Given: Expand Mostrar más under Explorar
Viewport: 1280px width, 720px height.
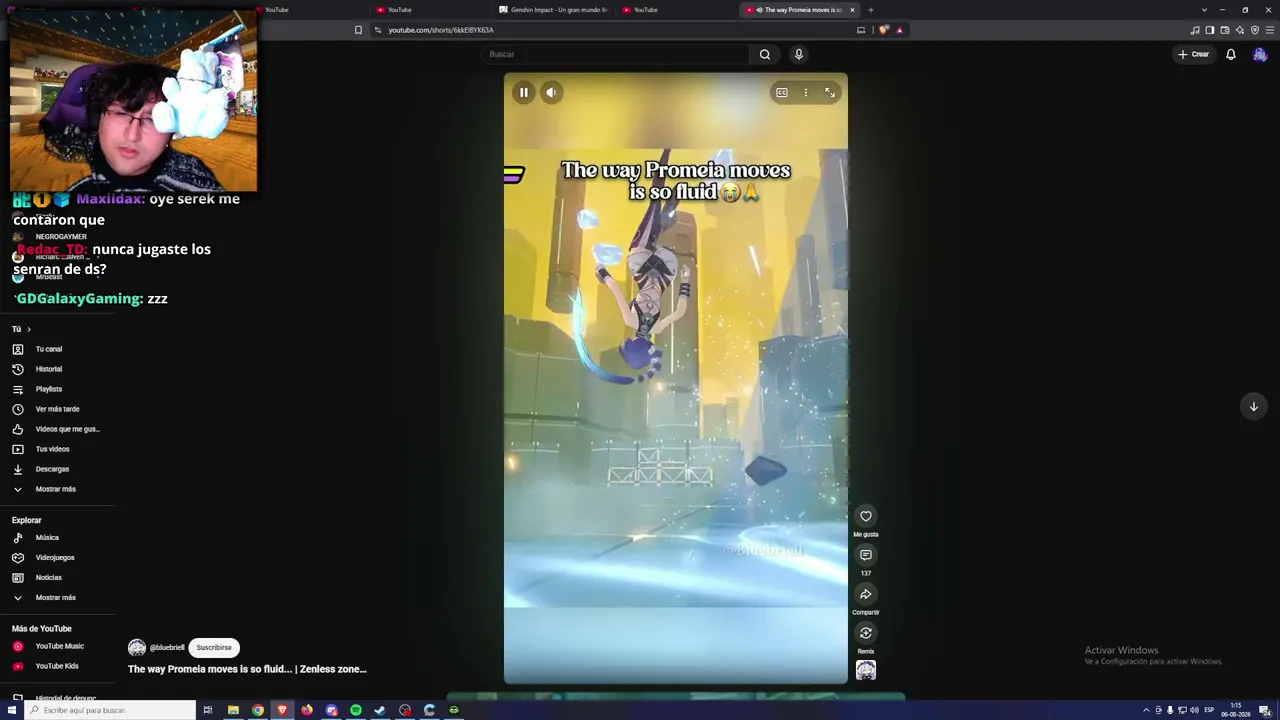Looking at the screenshot, I should click(x=56, y=598).
